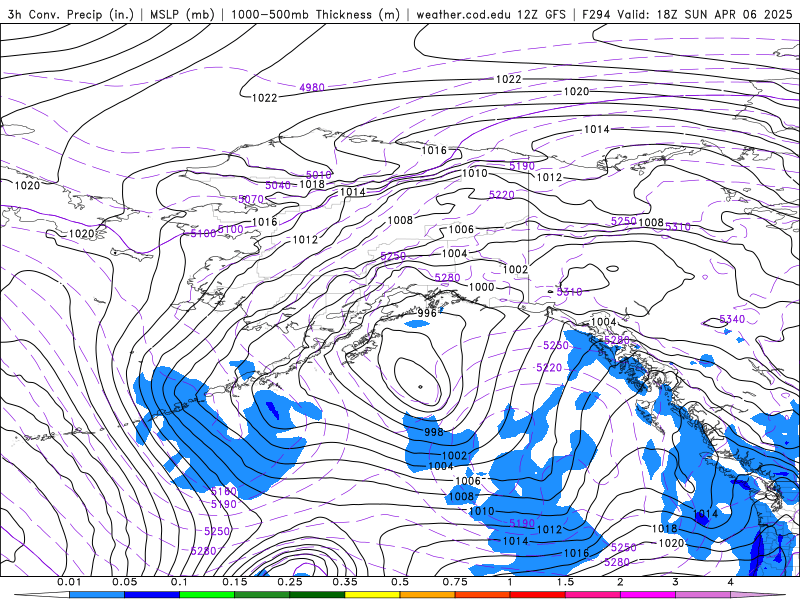Click the bright green 0.1–0.15 legend color segment
800x600 pixels.
207,595
